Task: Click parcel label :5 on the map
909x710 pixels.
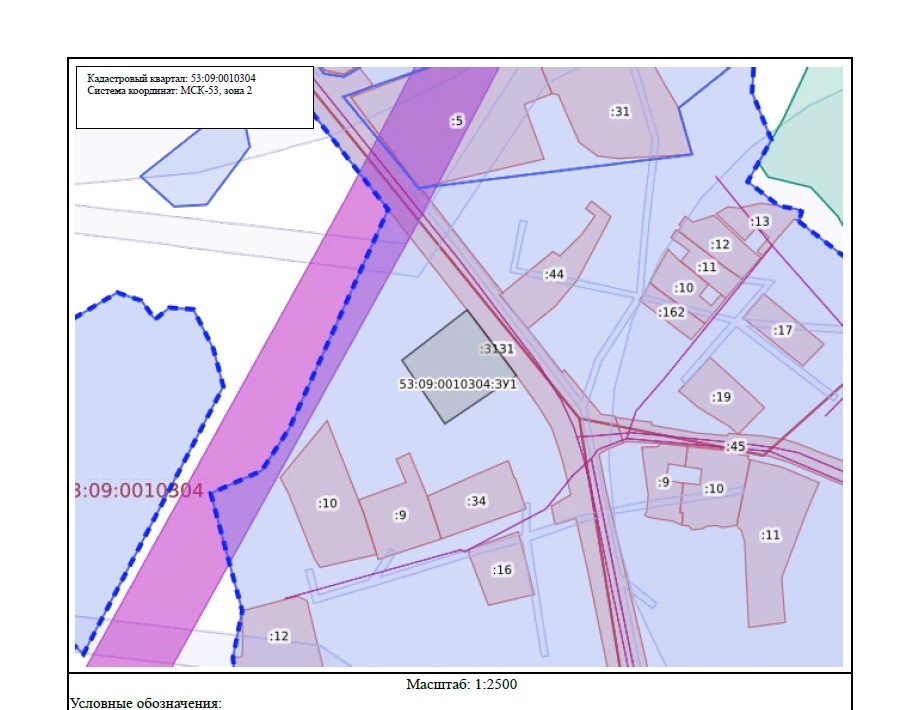Action: coord(457,121)
